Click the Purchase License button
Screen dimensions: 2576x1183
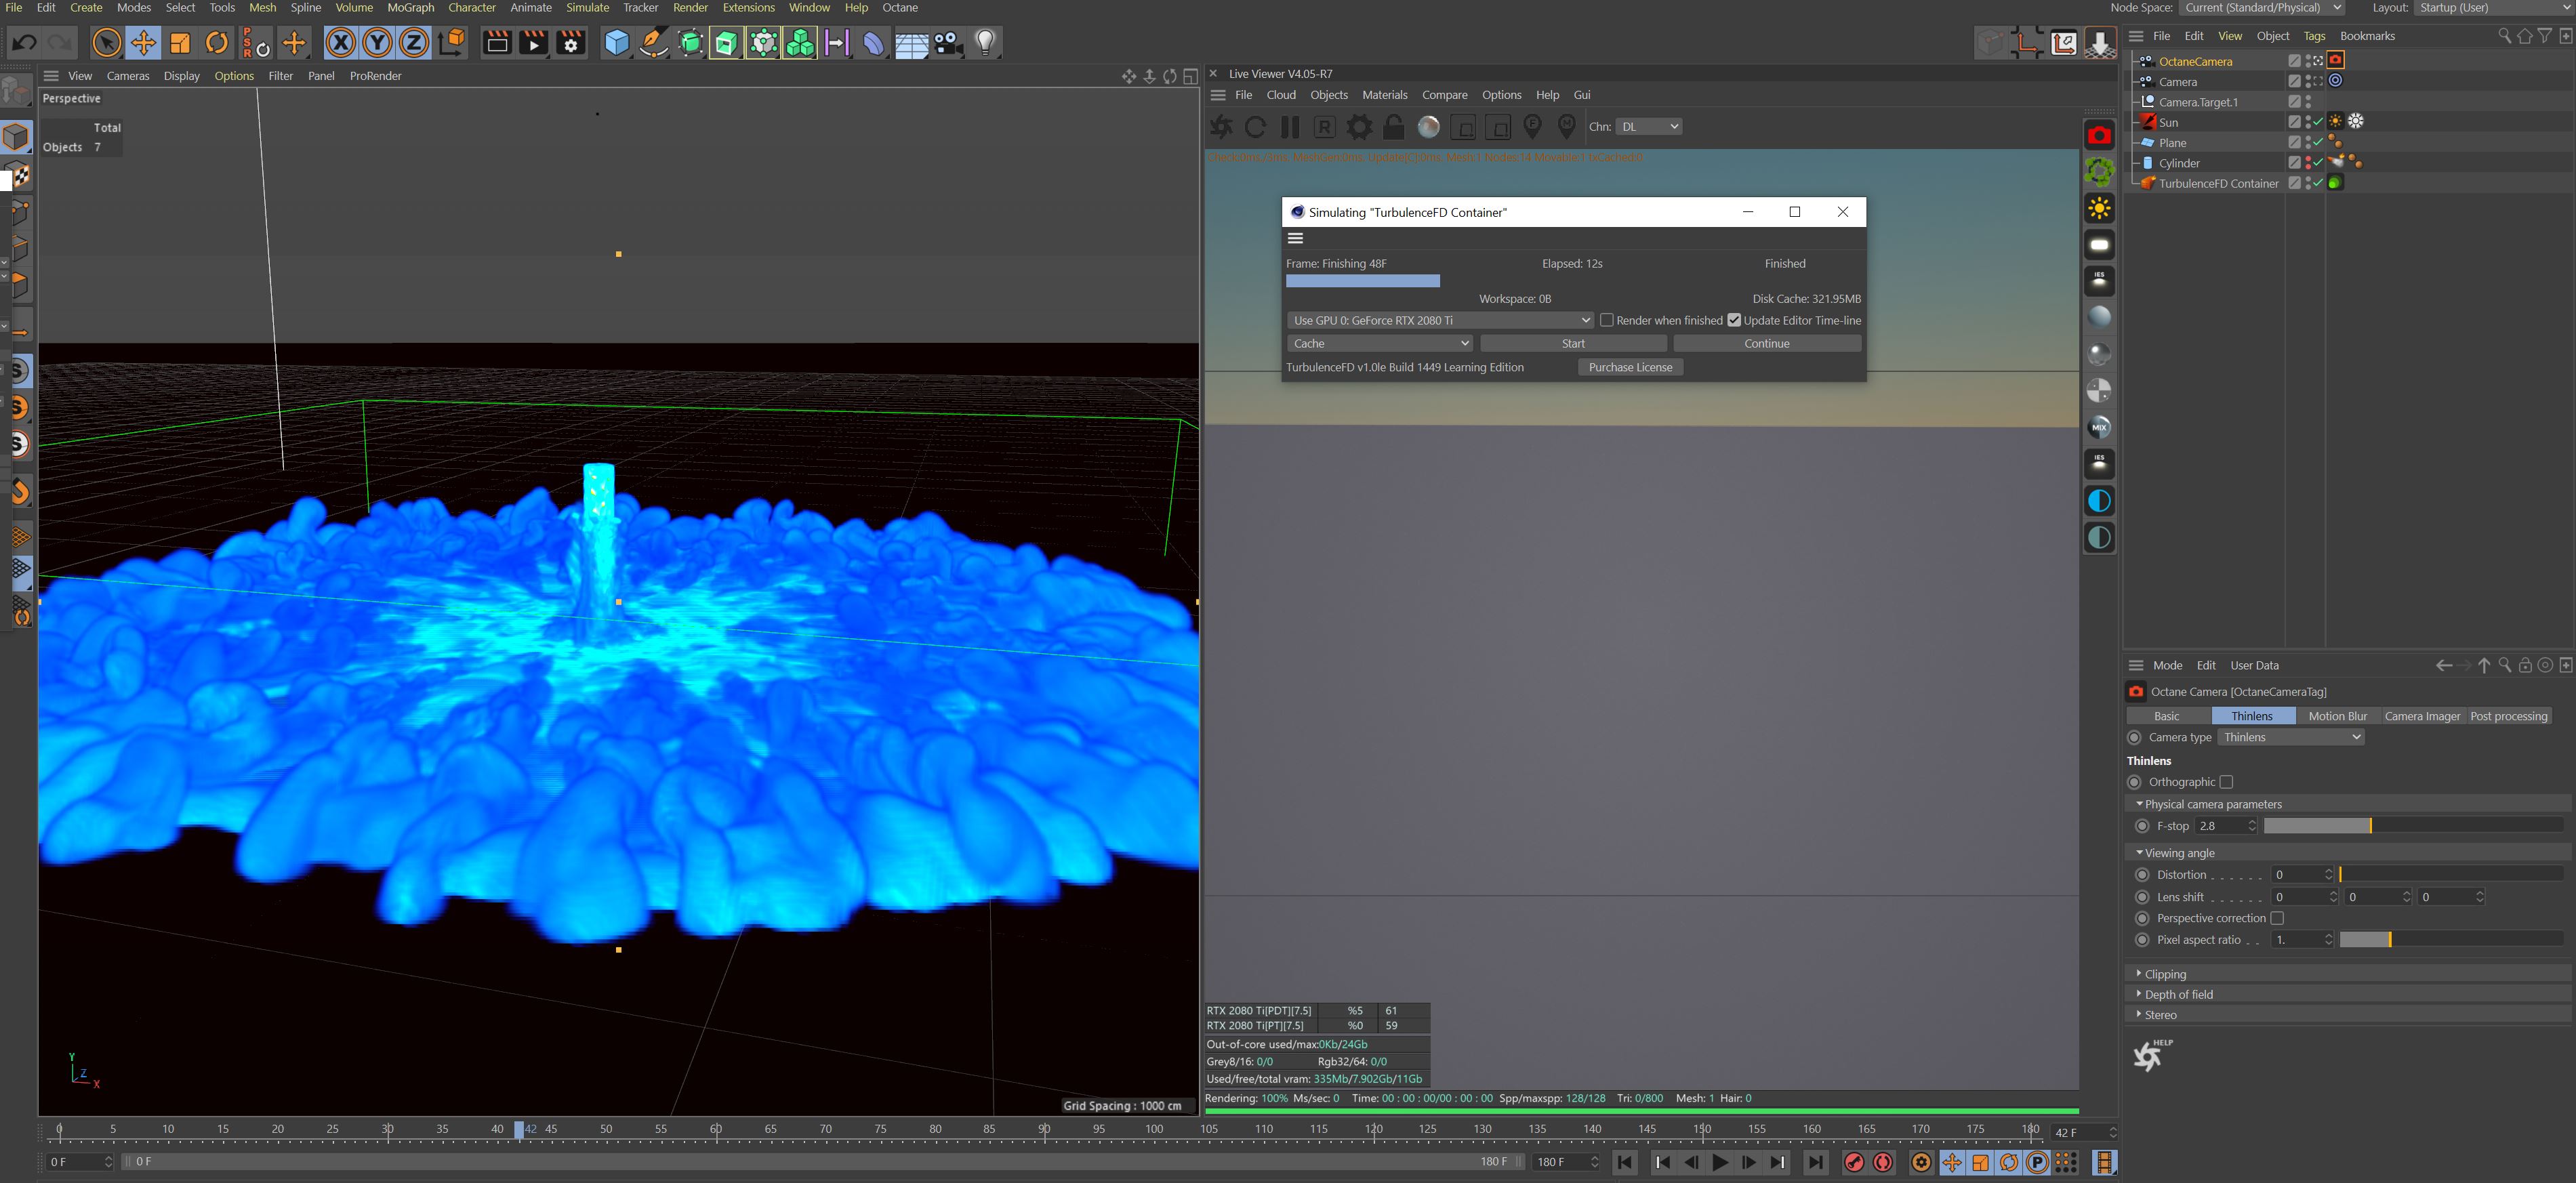[x=1630, y=367]
